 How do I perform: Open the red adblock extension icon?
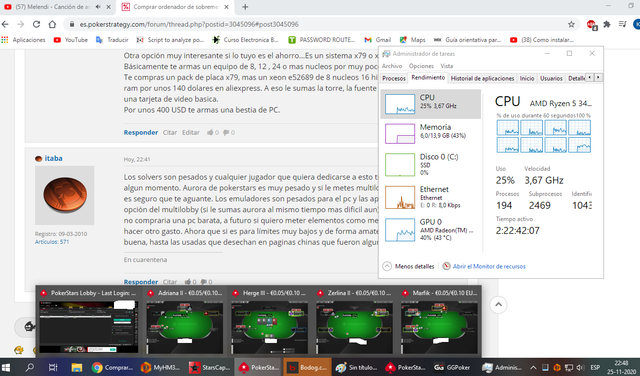pyautogui.click(x=591, y=25)
